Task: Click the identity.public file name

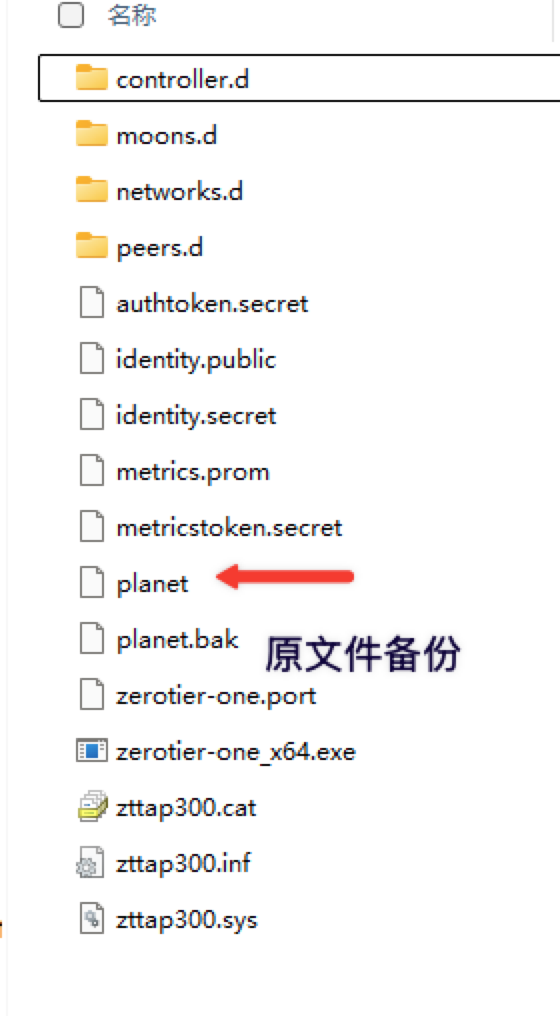Action: (196, 360)
